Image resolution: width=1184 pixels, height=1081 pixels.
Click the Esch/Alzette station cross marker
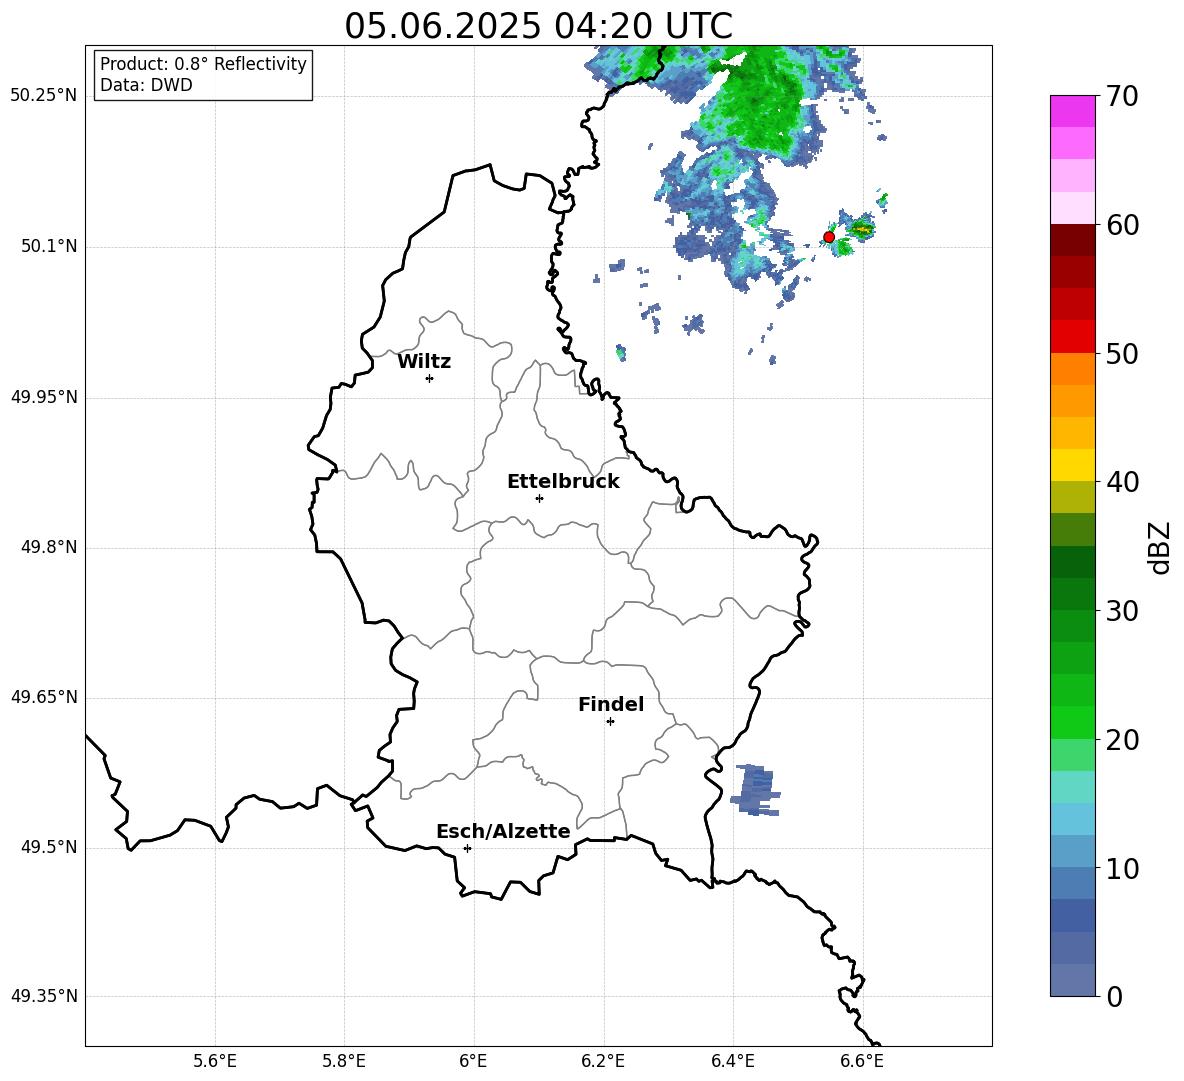467,848
